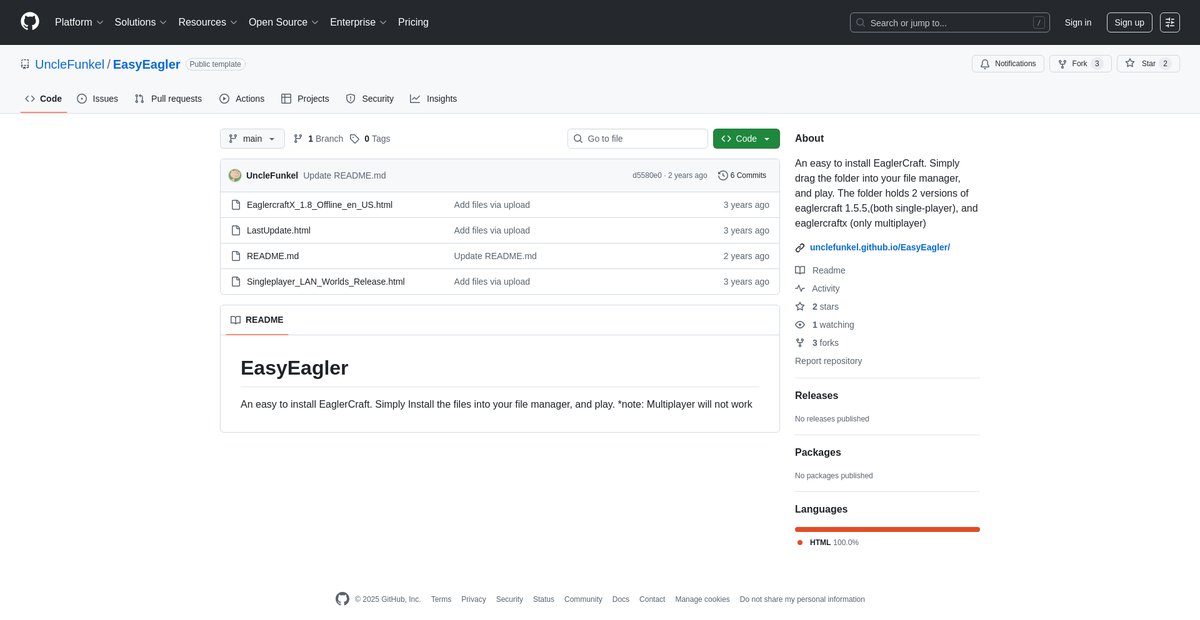Star the repository

pos(1147,63)
